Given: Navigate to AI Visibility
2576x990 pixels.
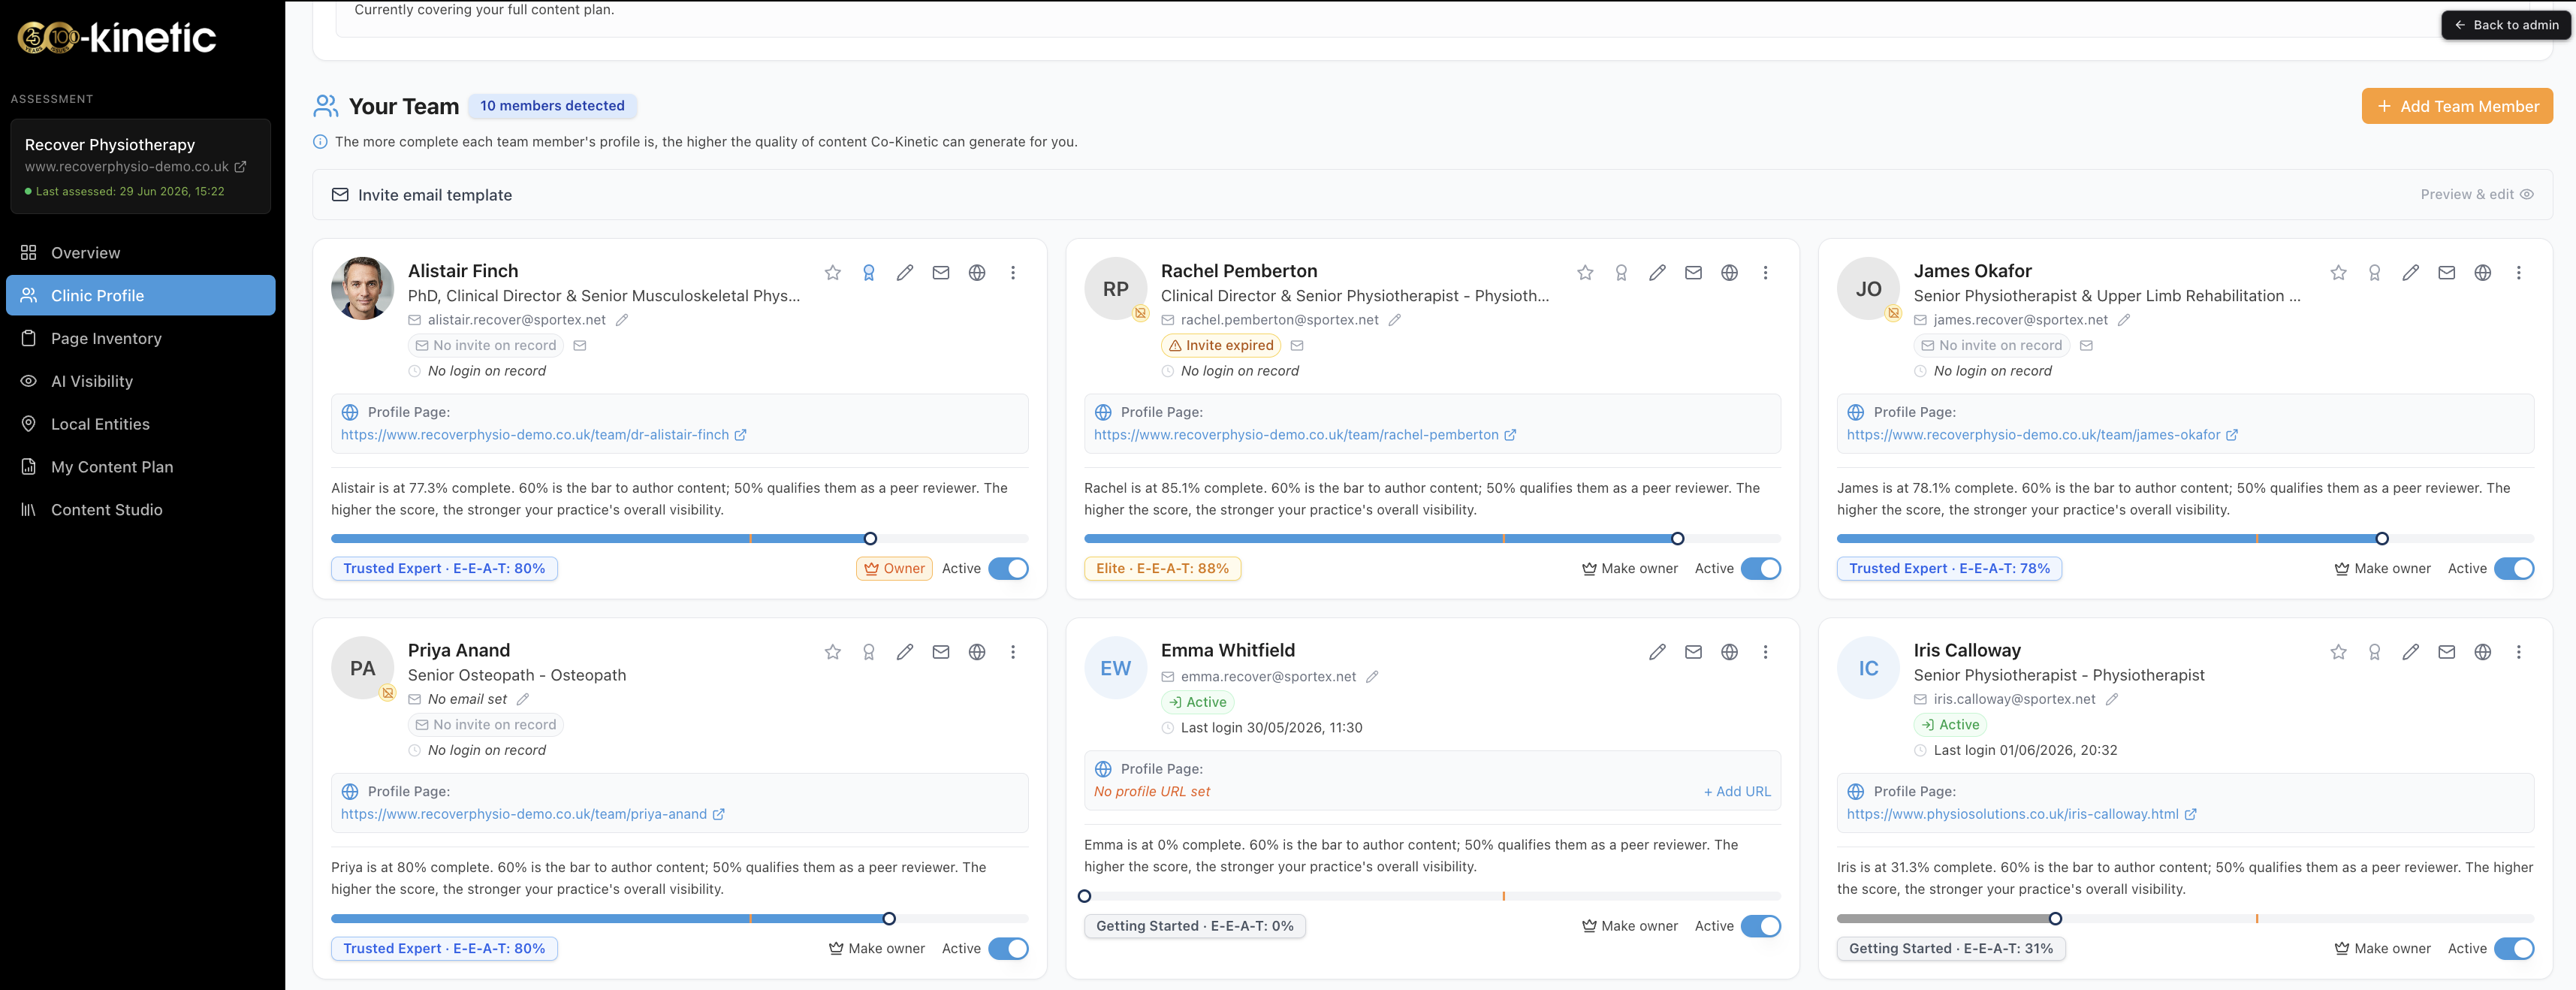Looking at the screenshot, I should click(x=141, y=382).
